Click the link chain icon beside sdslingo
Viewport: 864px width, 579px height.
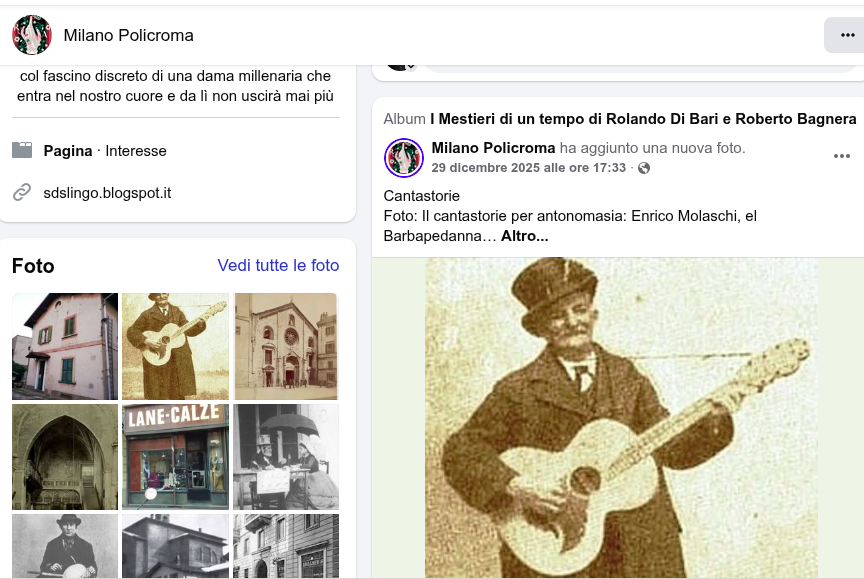coord(22,192)
